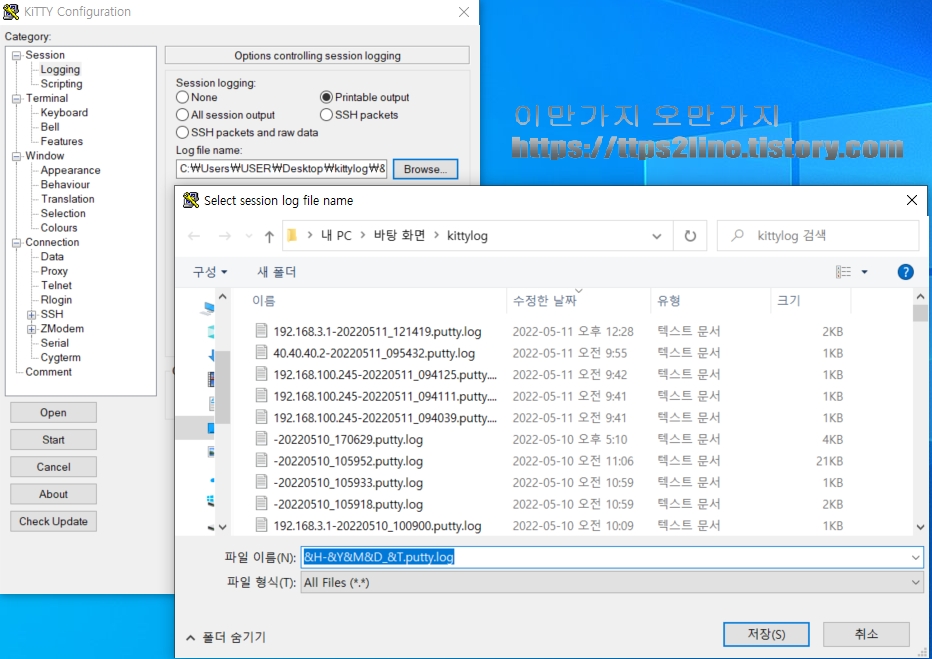Click the 저장(S) save button
The height and width of the screenshot is (659, 932).
pos(766,634)
